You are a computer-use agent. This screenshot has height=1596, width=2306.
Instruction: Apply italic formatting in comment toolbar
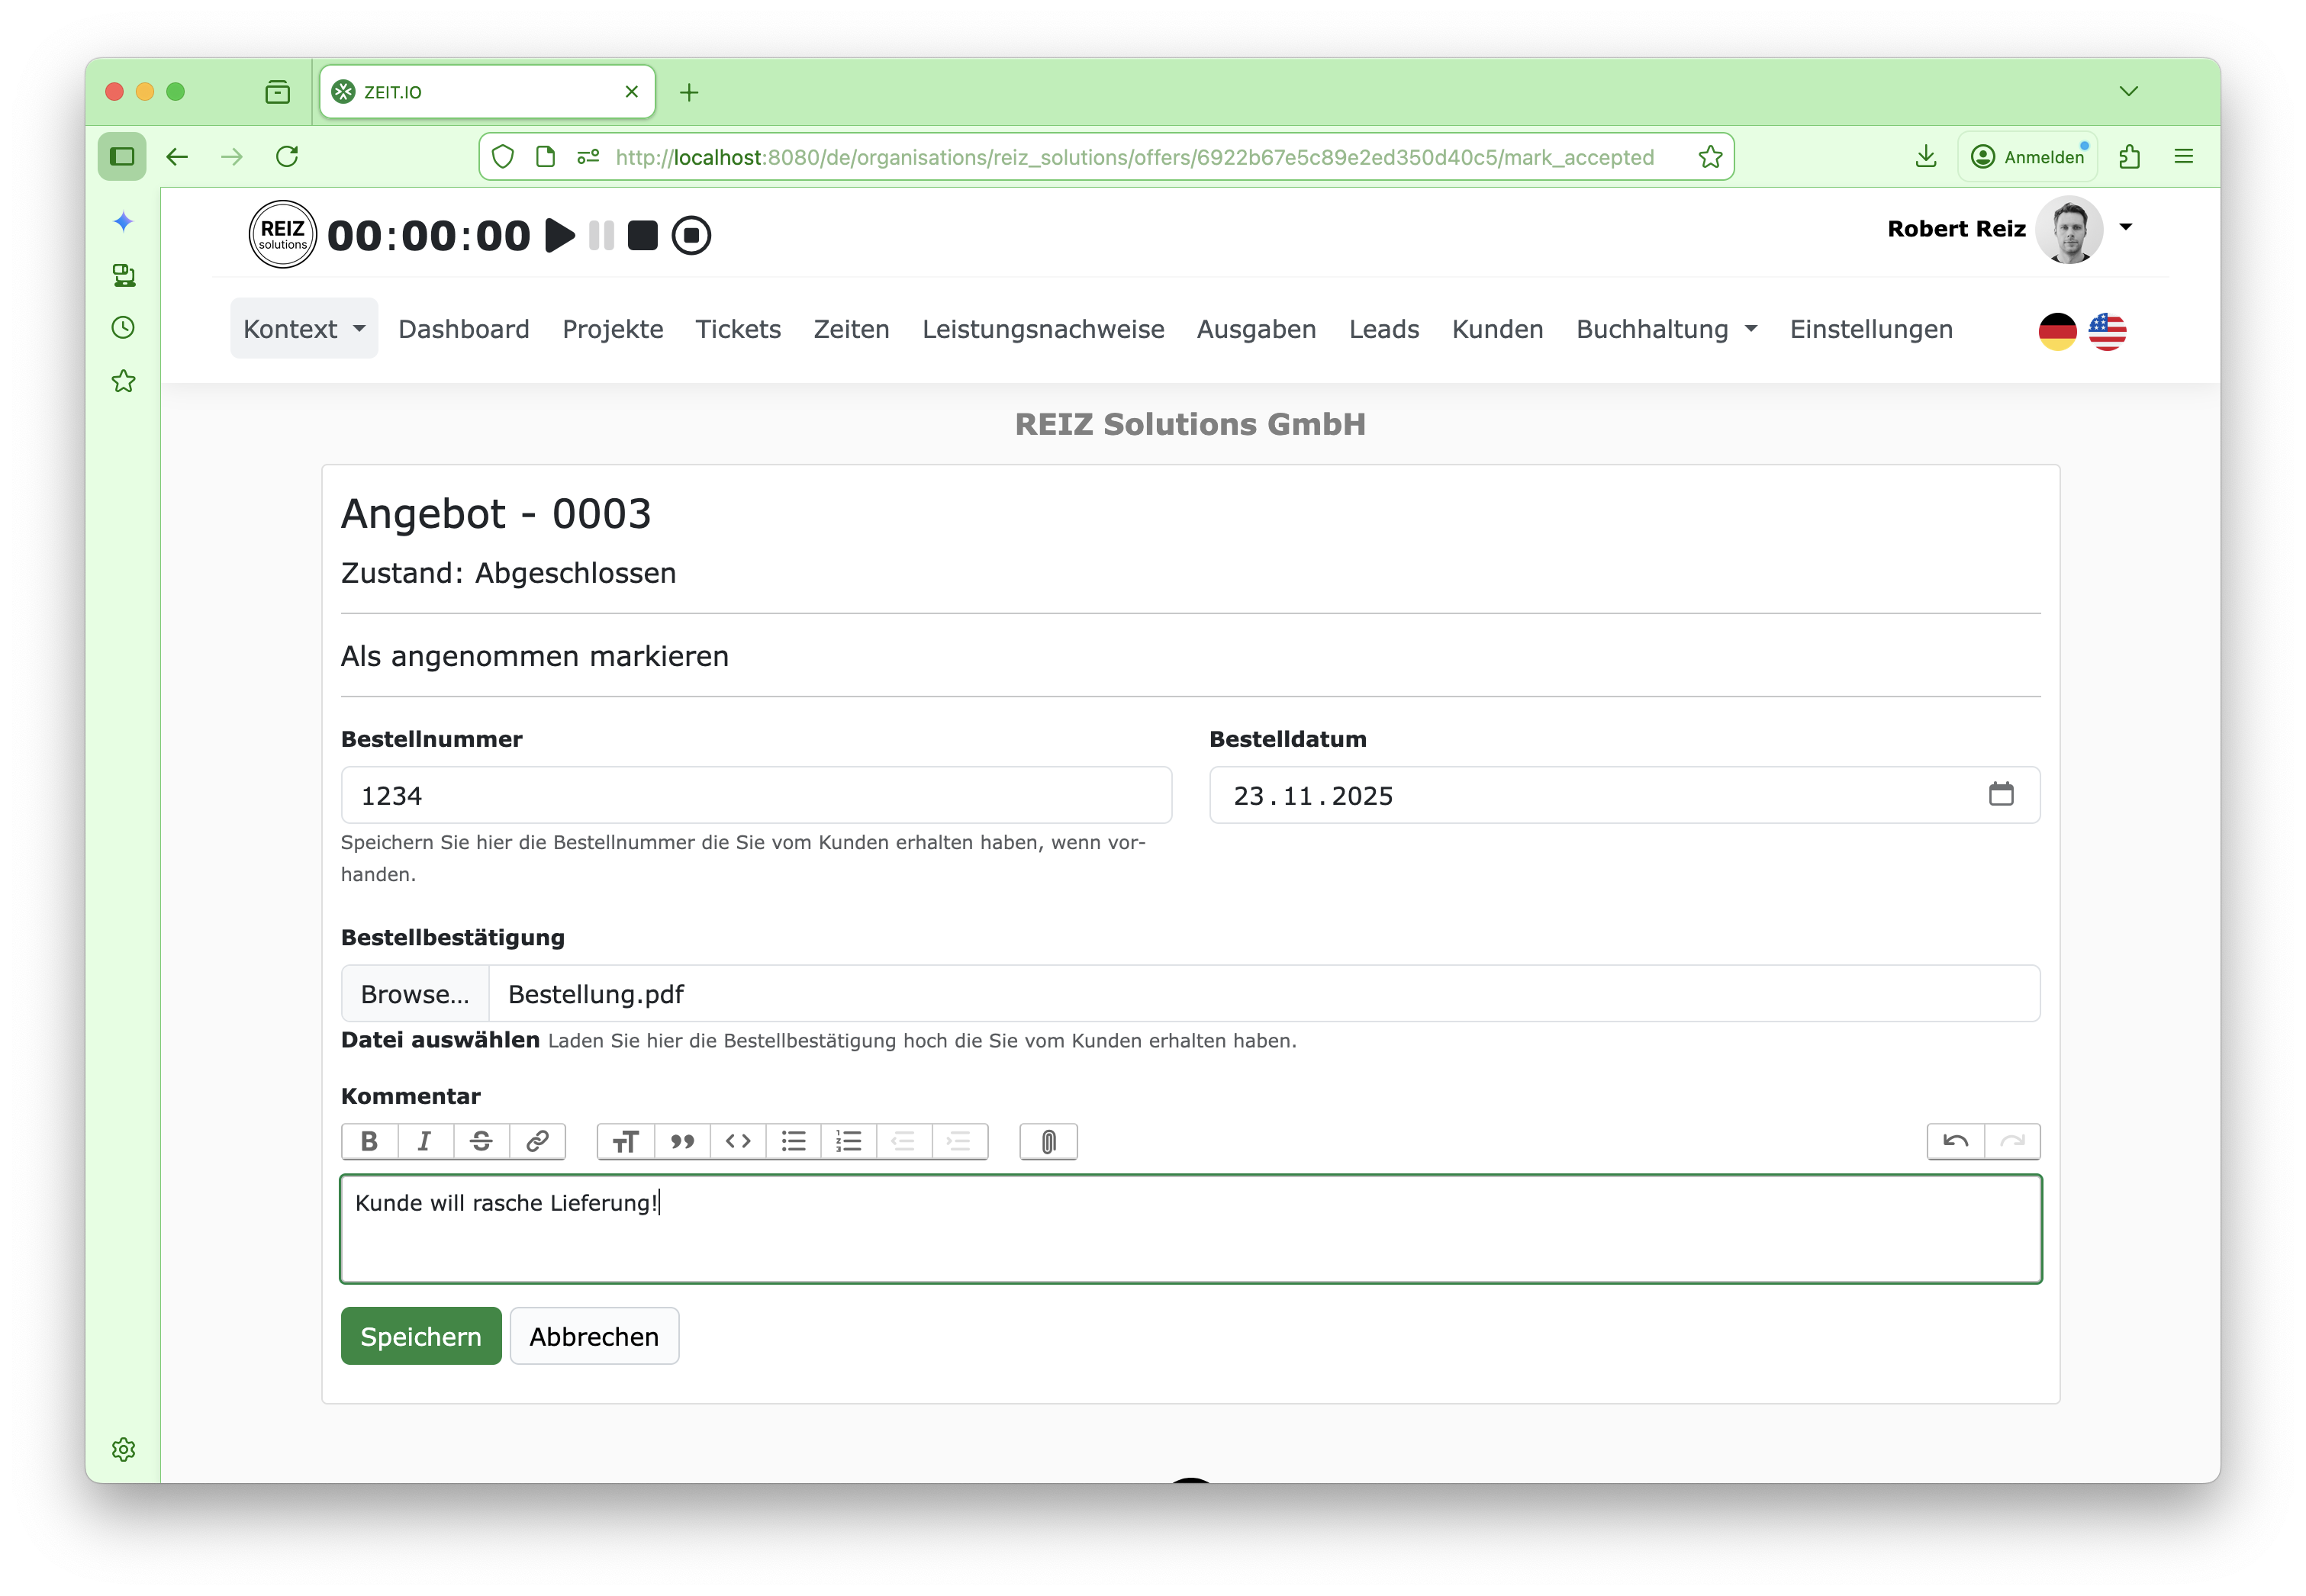[x=425, y=1141]
